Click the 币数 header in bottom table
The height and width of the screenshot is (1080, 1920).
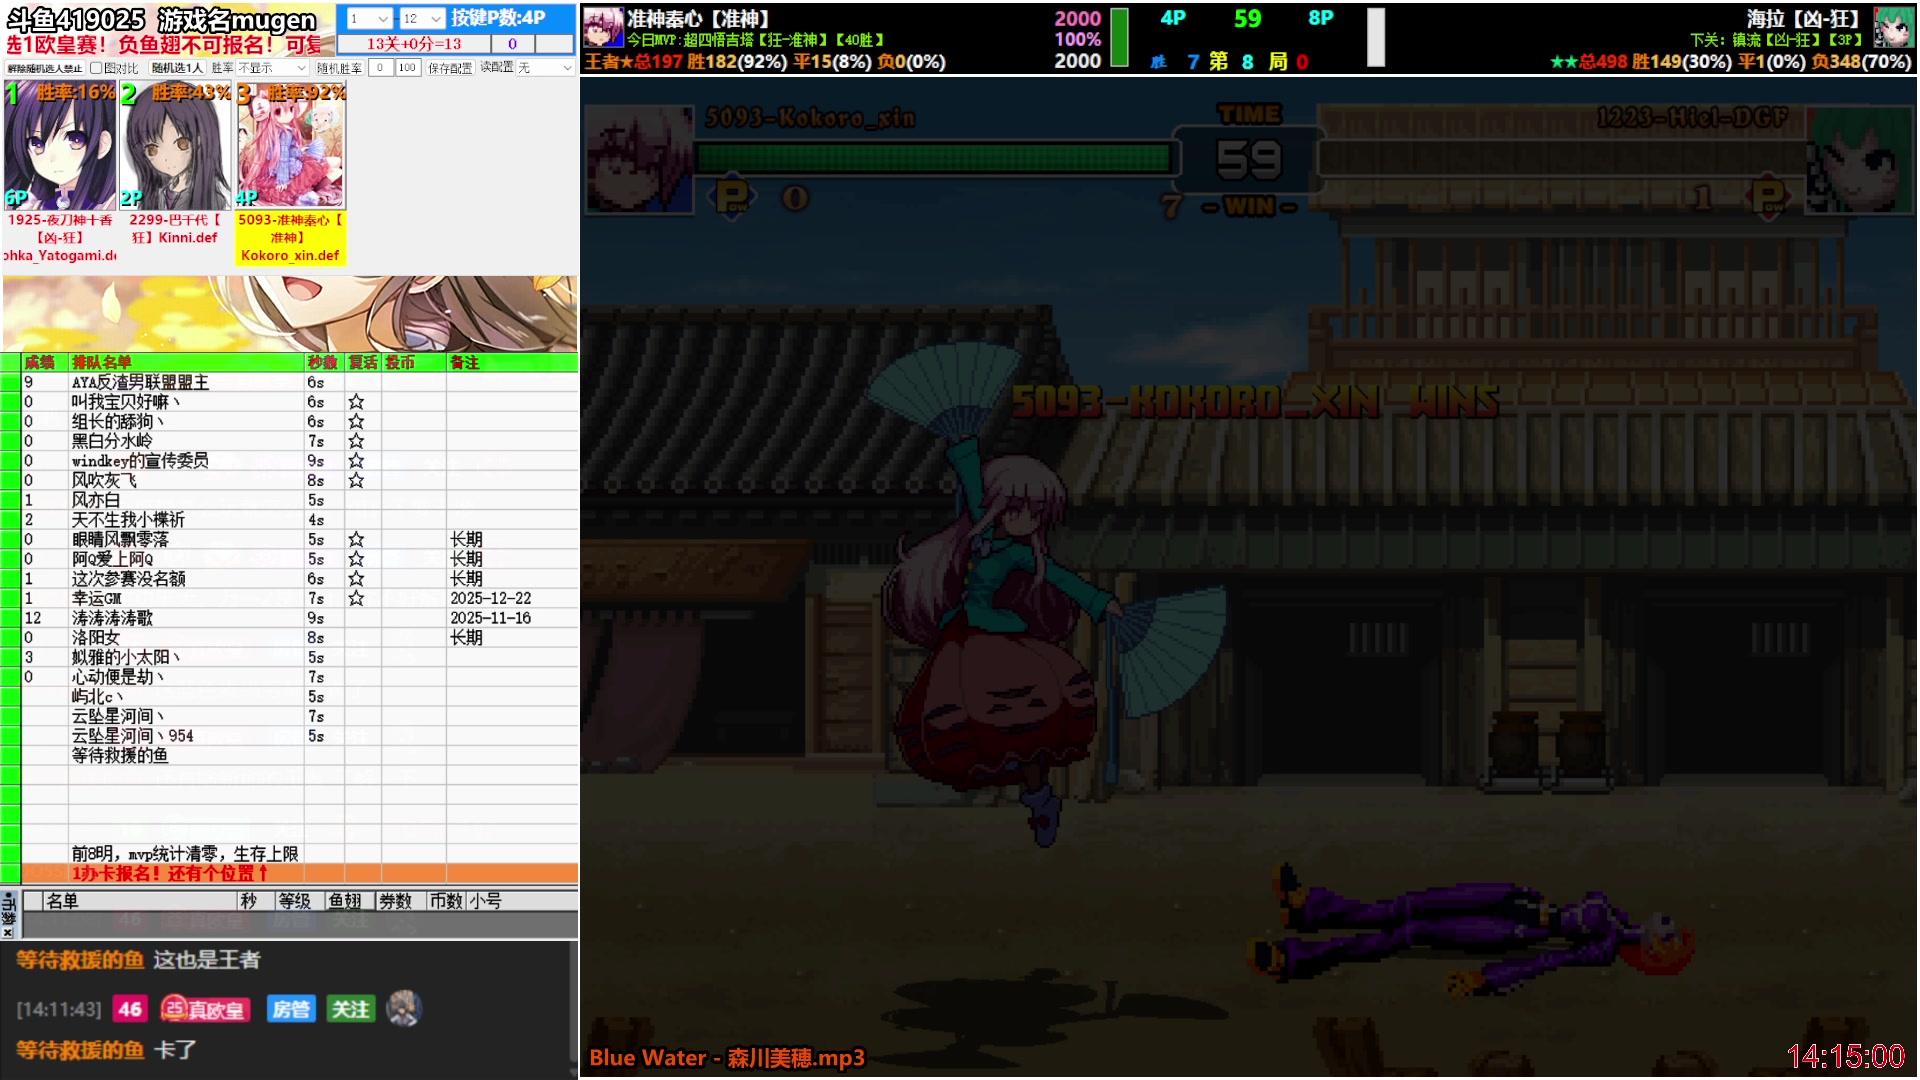pos(446,901)
